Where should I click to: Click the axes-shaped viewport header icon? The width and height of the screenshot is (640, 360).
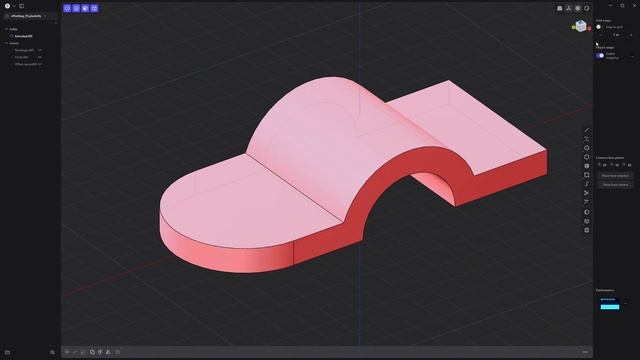coord(569,8)
